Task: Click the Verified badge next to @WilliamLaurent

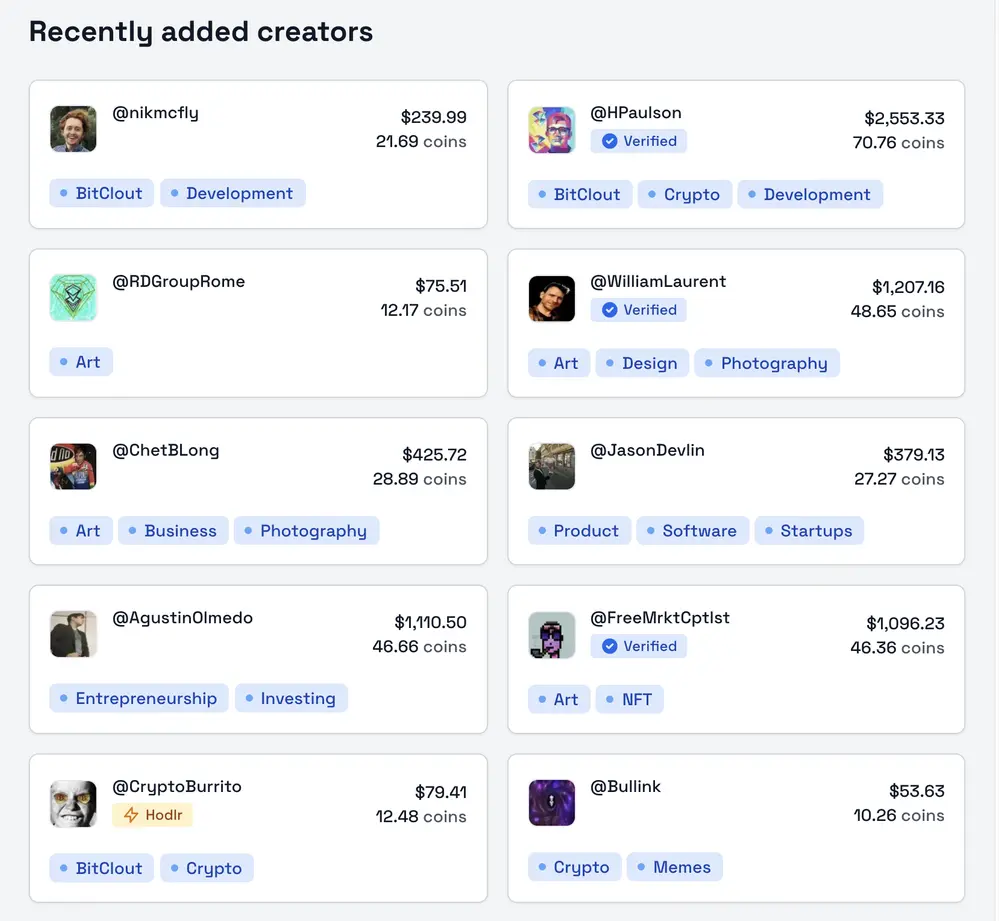Action: pos(638,309)
